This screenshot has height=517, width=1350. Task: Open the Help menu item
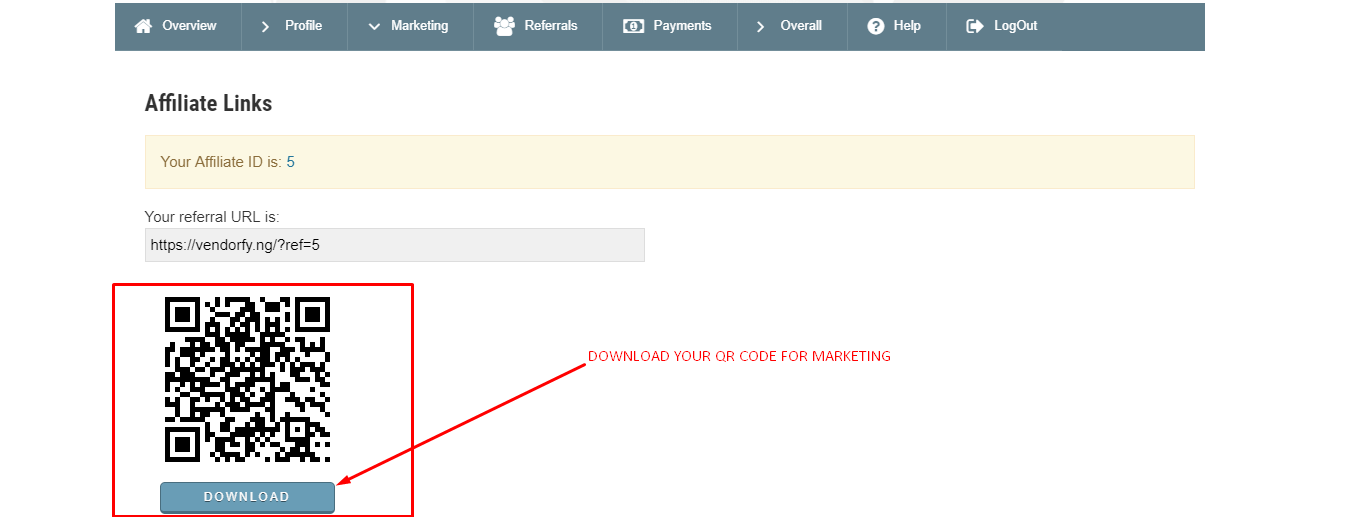point(896,26)
